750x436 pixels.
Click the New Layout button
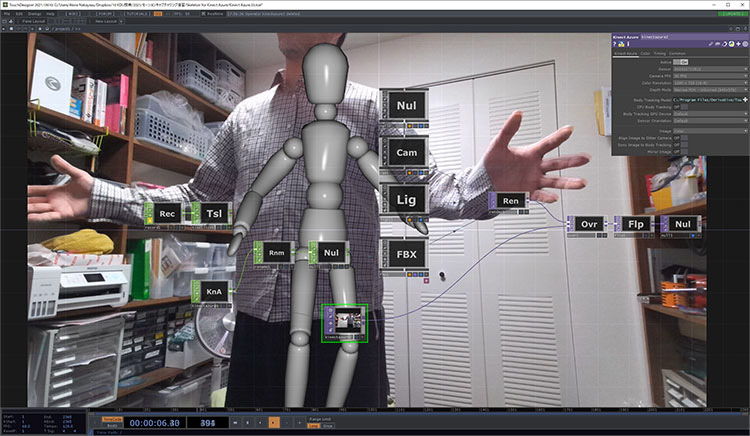[106, 21]
